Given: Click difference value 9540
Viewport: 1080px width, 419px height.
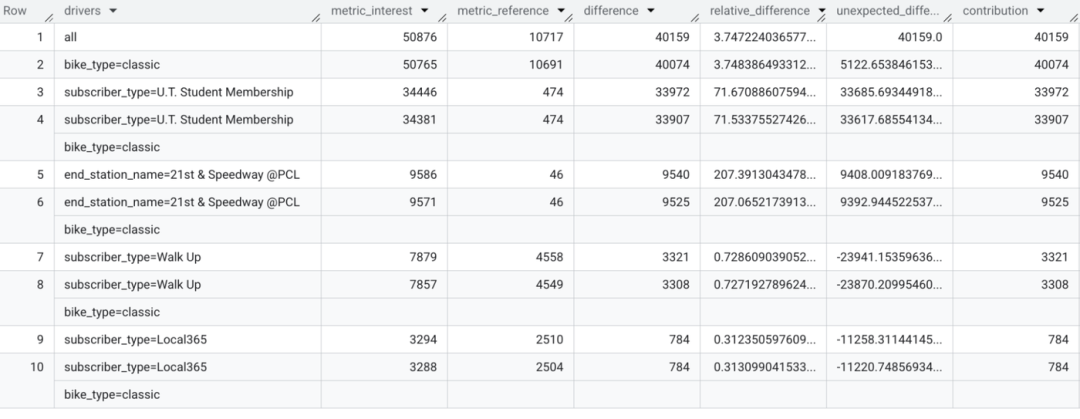Looking at the screenshot, I should coord(676,175).
